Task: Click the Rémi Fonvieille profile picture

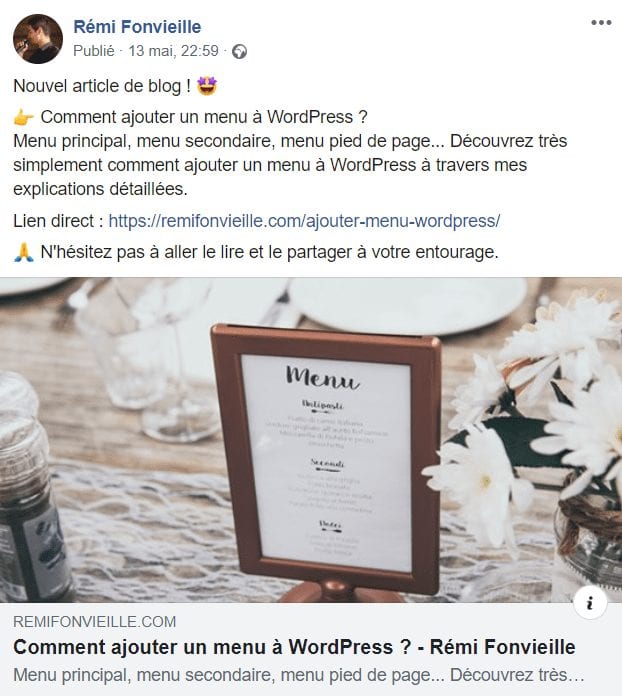Action: 38,39
